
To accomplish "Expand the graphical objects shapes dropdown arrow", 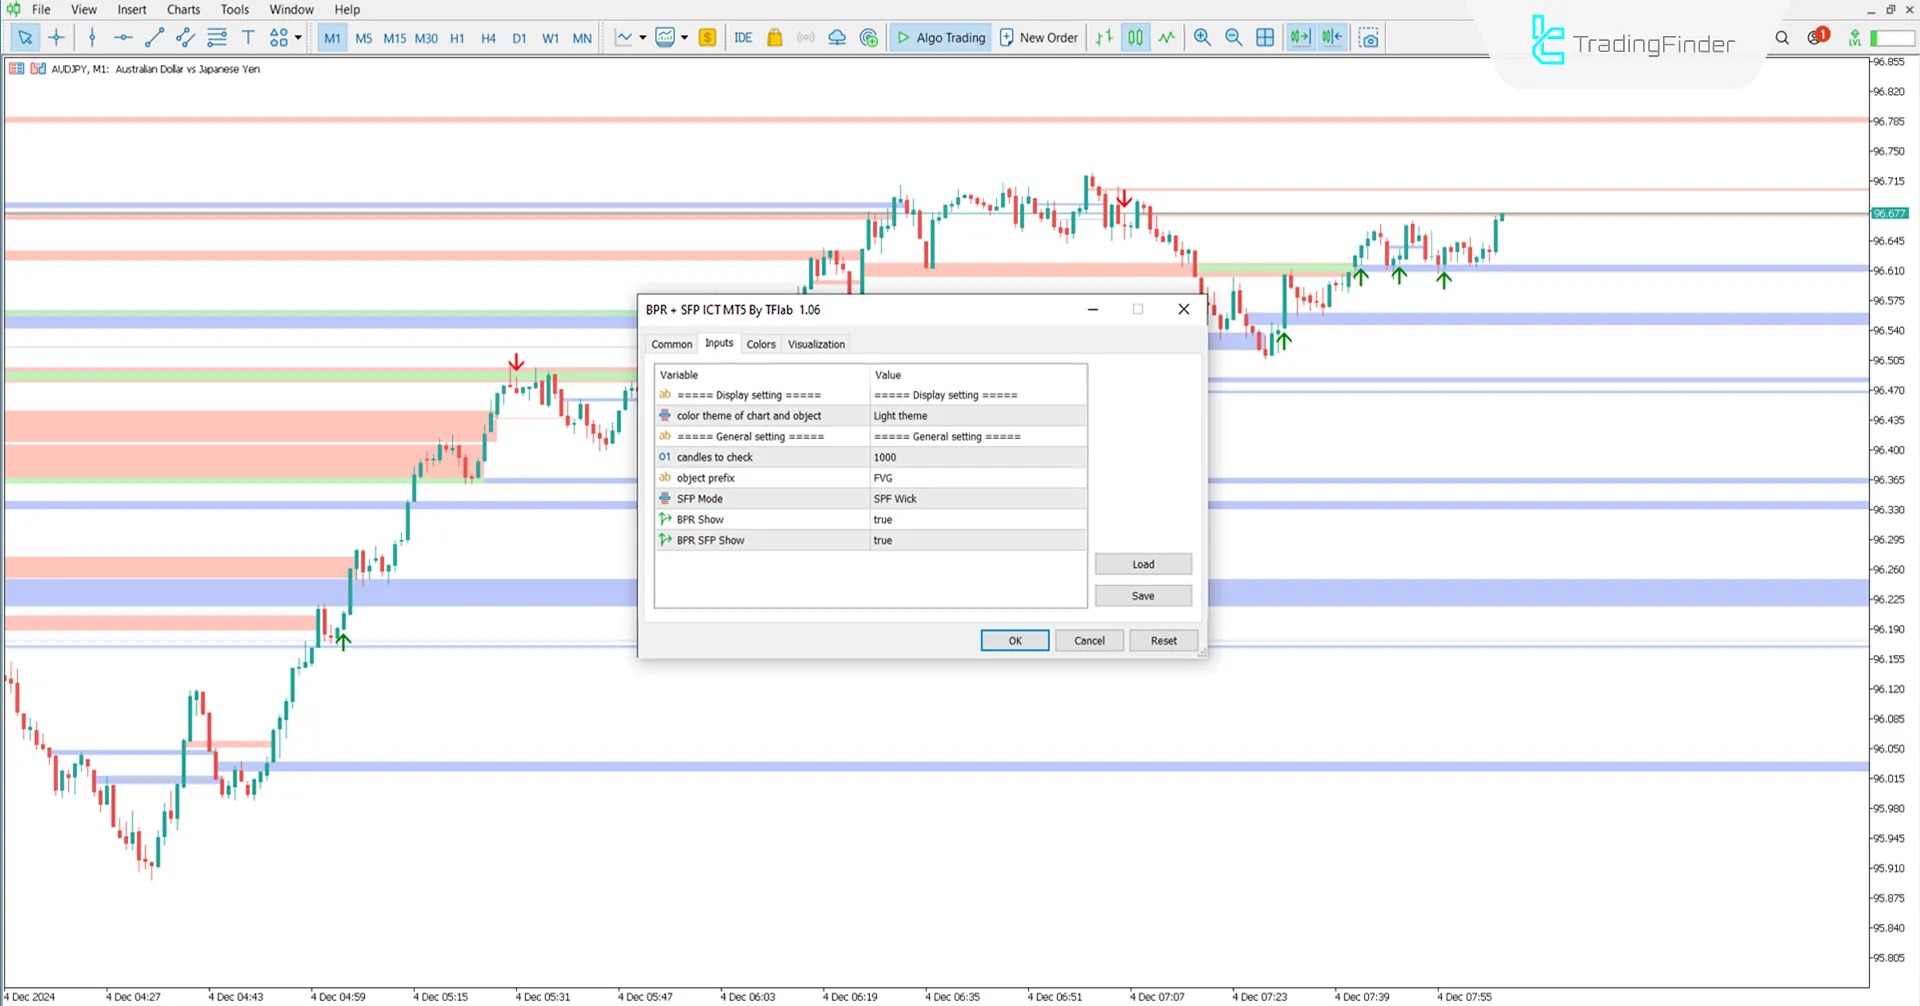I will (298, 38).
